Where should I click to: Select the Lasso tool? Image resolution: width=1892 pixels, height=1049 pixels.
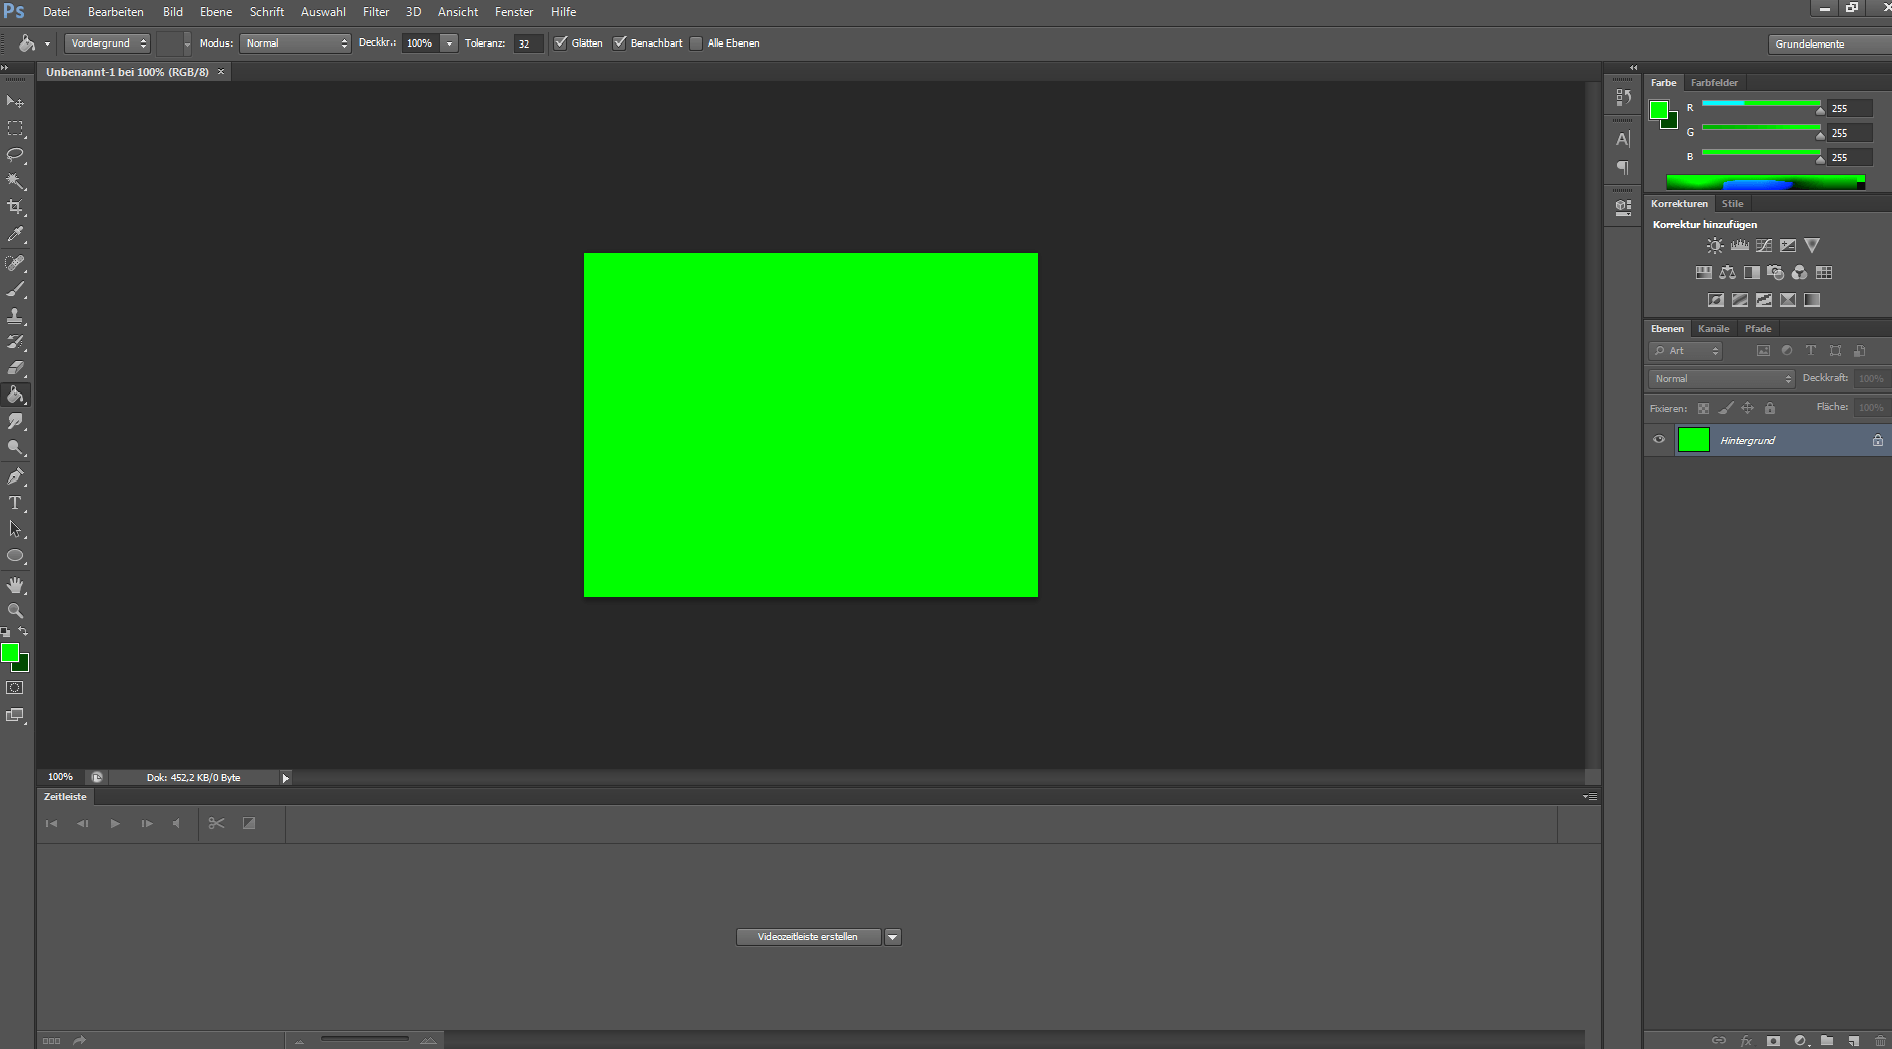pyautogui.click(x=15, y=155)
